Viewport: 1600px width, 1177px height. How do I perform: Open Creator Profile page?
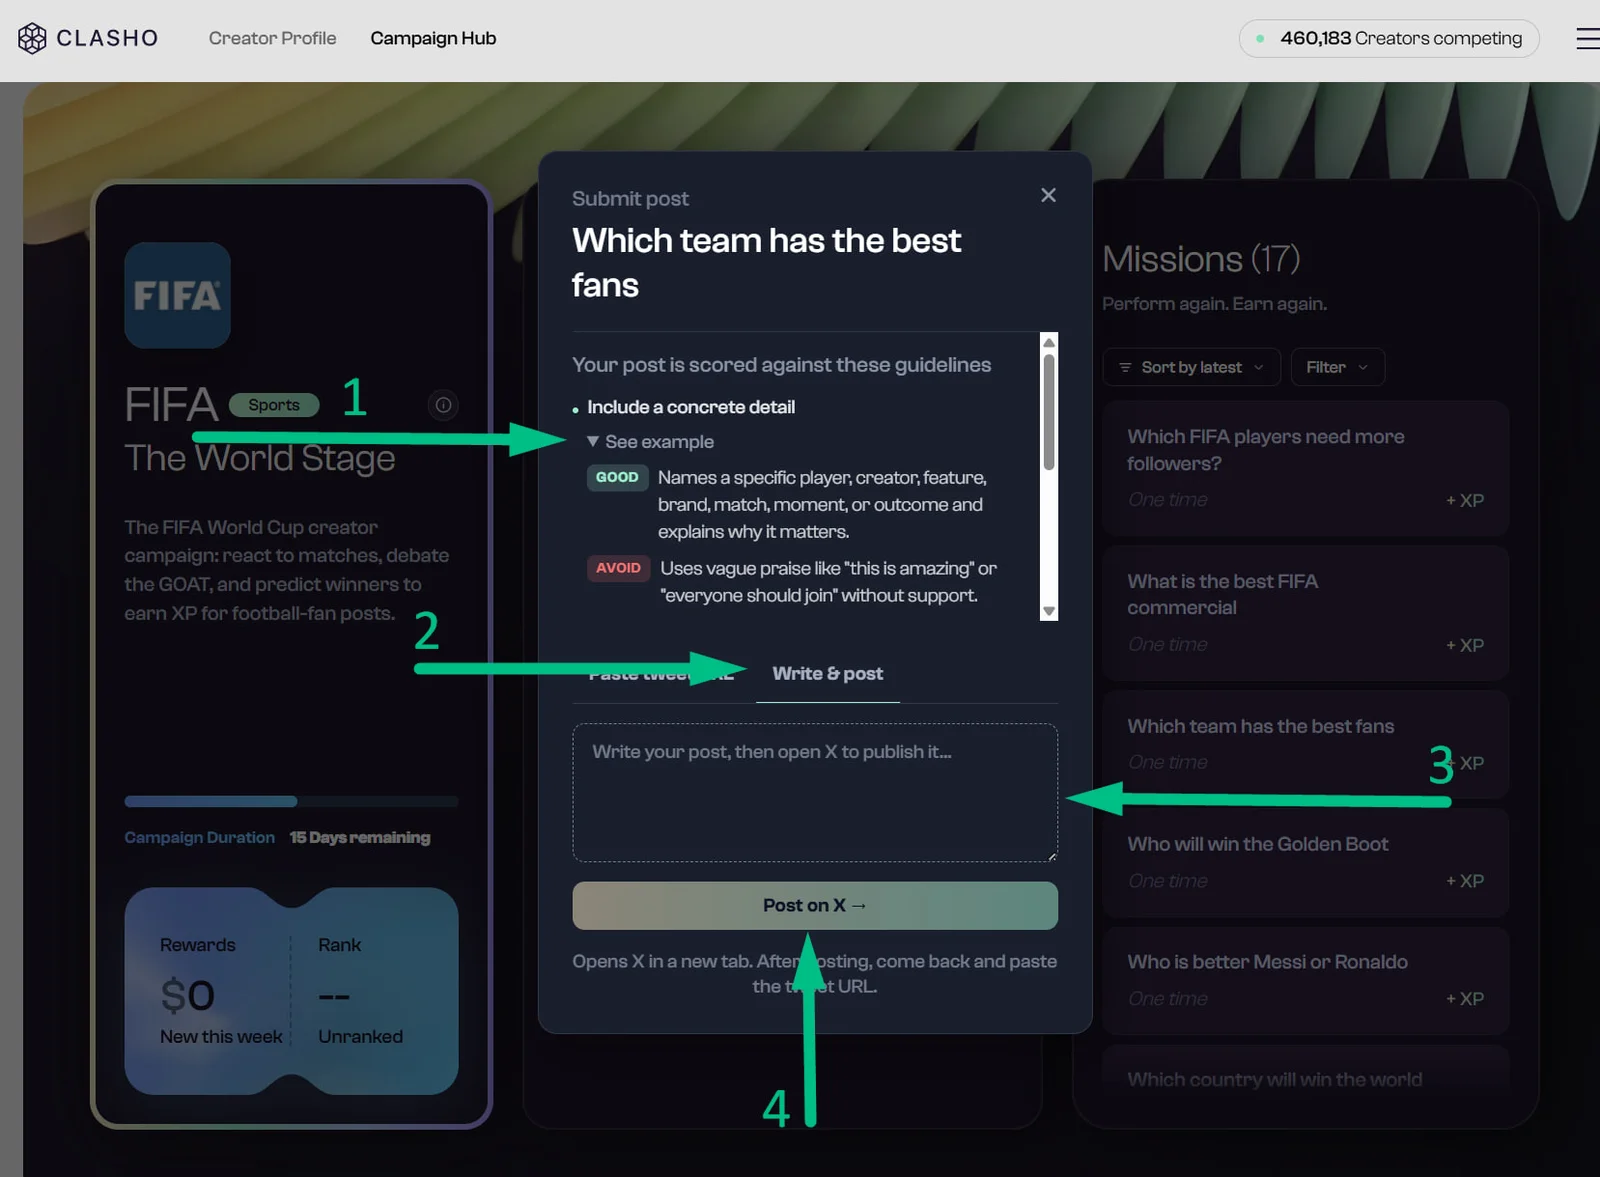pos(272,38)
